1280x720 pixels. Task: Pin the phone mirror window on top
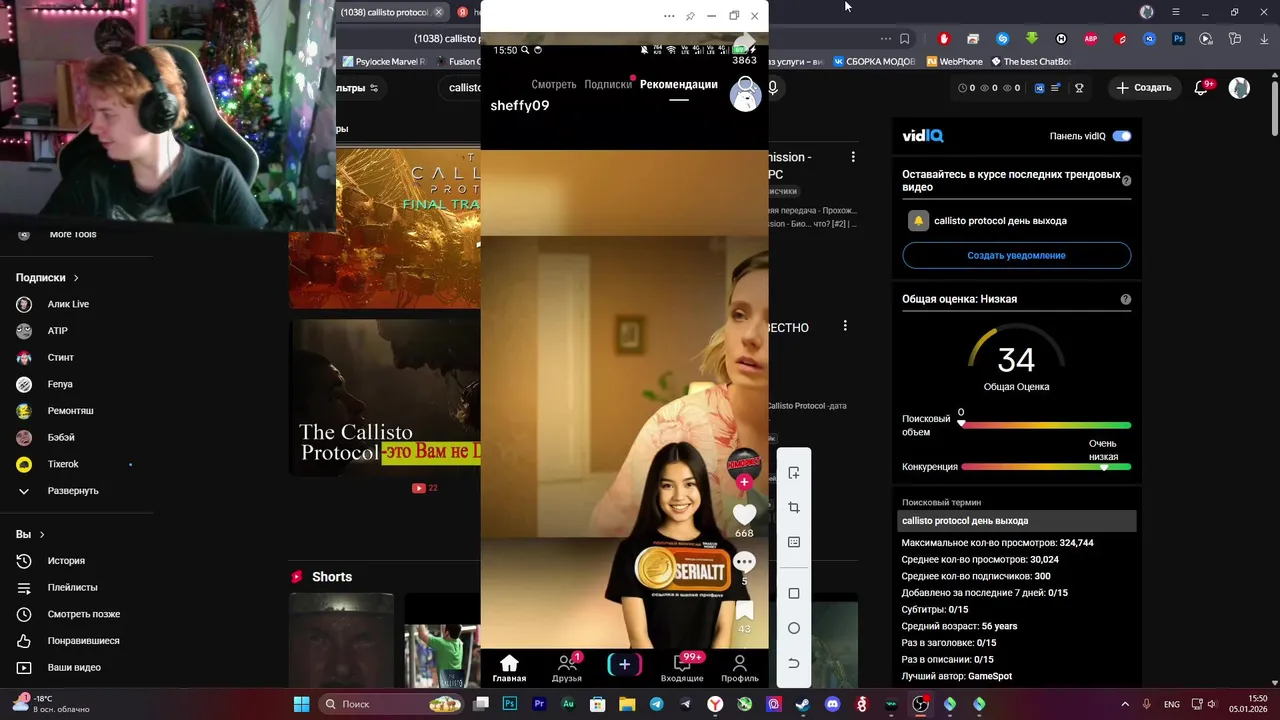(690, 16)
